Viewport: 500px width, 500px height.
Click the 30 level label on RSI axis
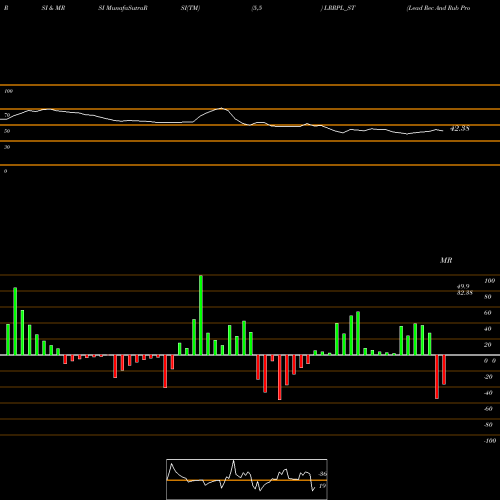[x=7, y=147]
